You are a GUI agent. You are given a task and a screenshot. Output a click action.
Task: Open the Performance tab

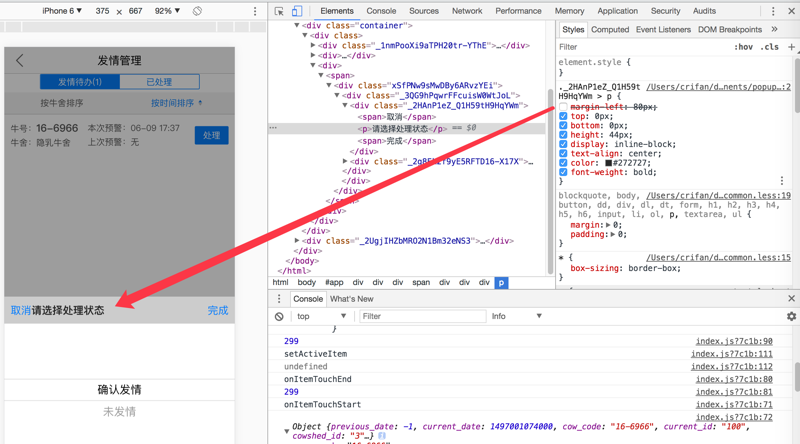click(518, 11)
